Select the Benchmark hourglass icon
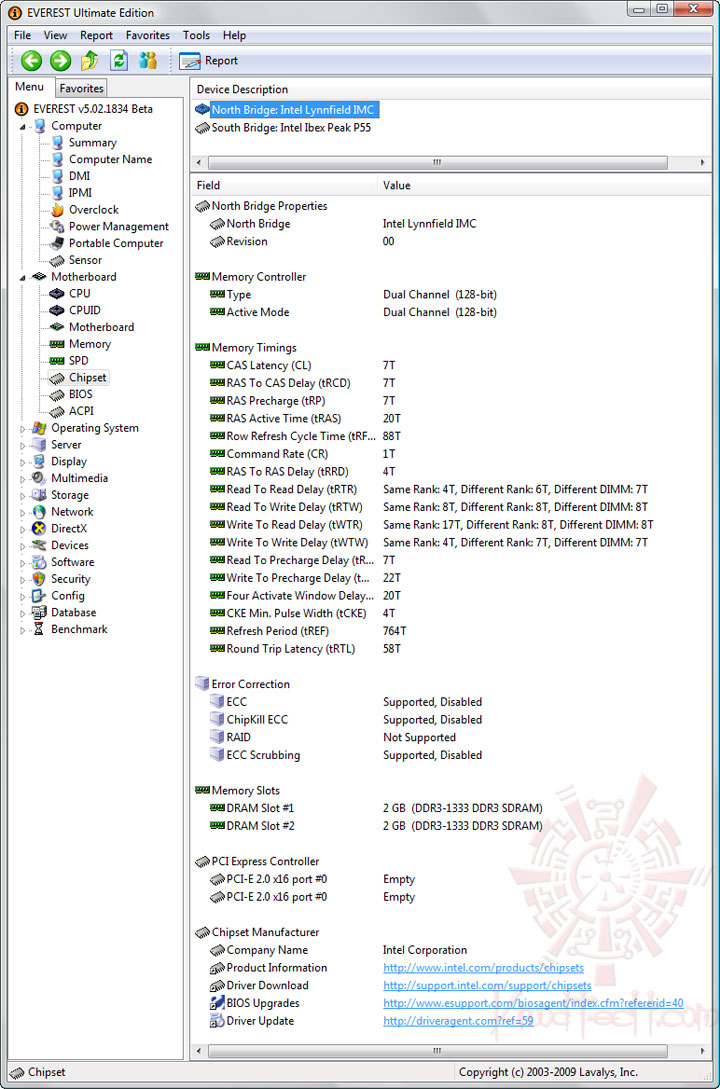The height and width of the screenshot is (1089, 720). pos(40,629)
